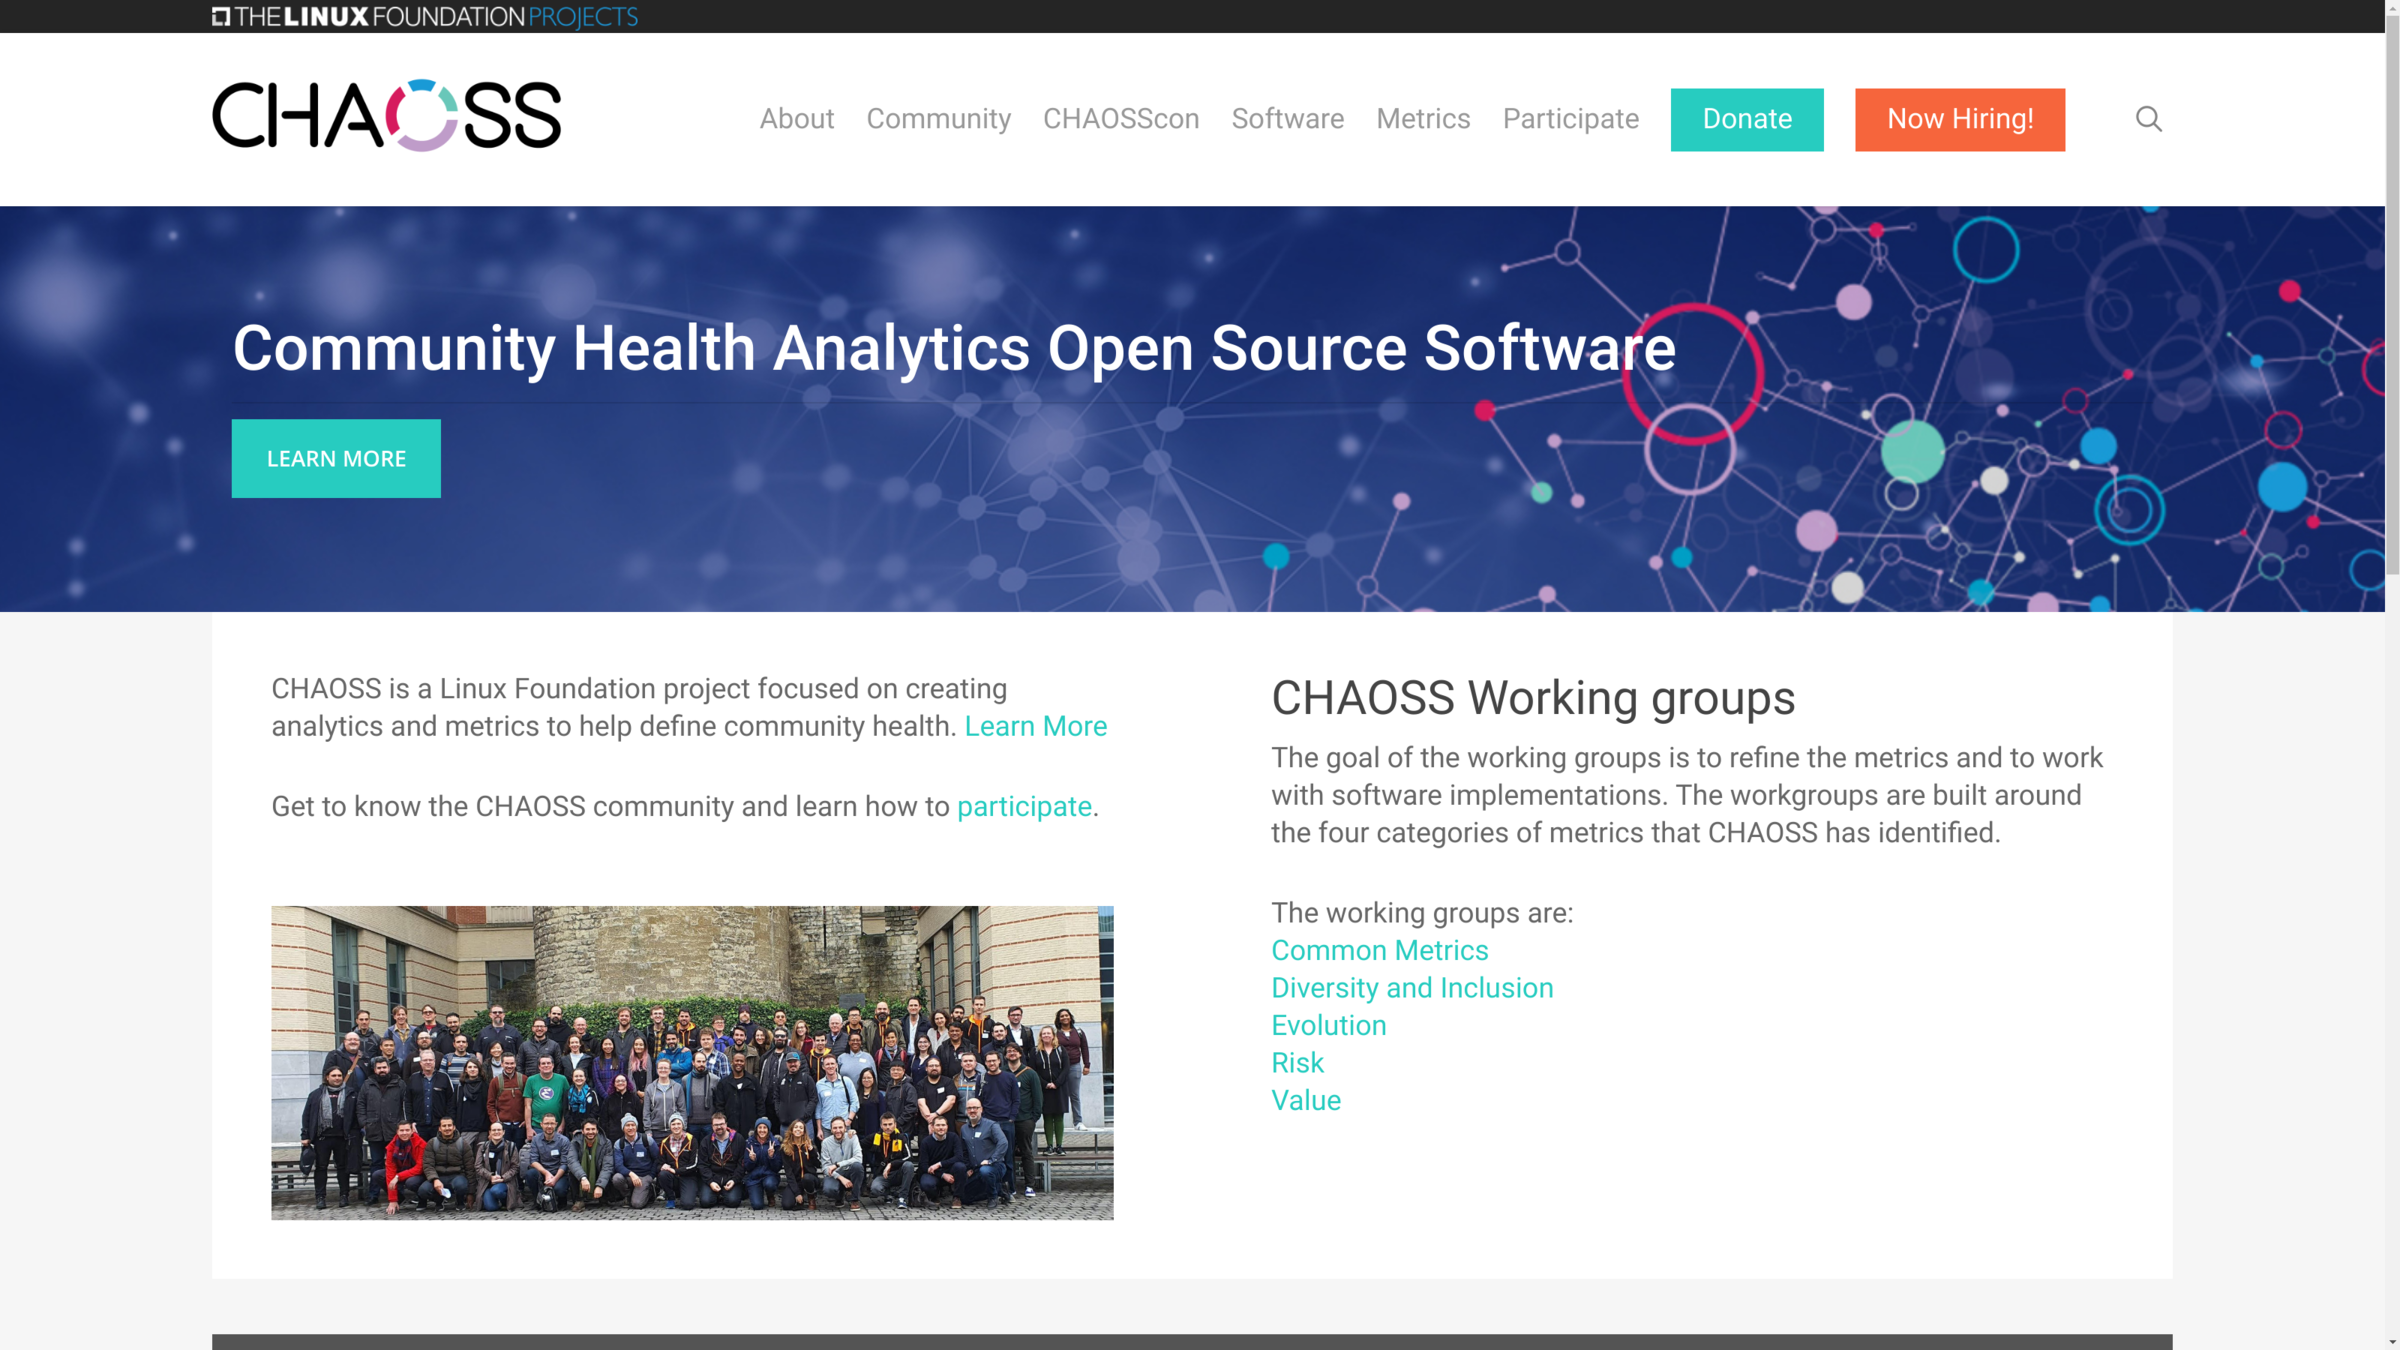Click the Linux Foundation Projects logo
Viewport: 2400px width, 1350px height.
424,16
